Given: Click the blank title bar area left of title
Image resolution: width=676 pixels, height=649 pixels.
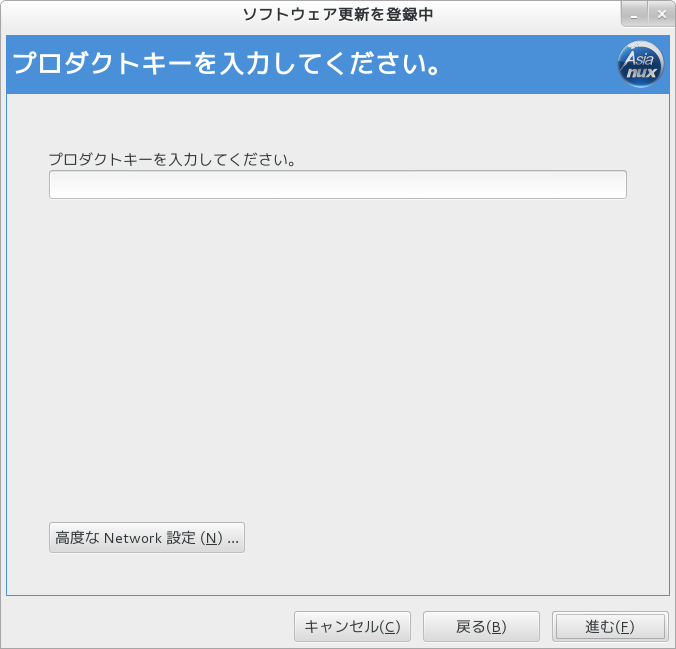Looking at the screenshot, I should point(120,14).
